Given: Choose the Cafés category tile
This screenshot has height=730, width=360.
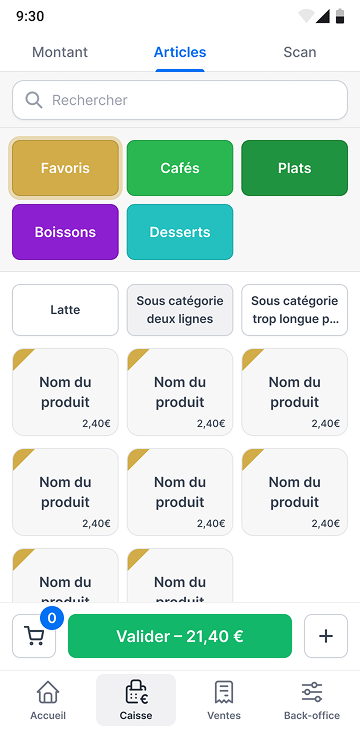Looking at the screenshot, I should pos(180,168).
